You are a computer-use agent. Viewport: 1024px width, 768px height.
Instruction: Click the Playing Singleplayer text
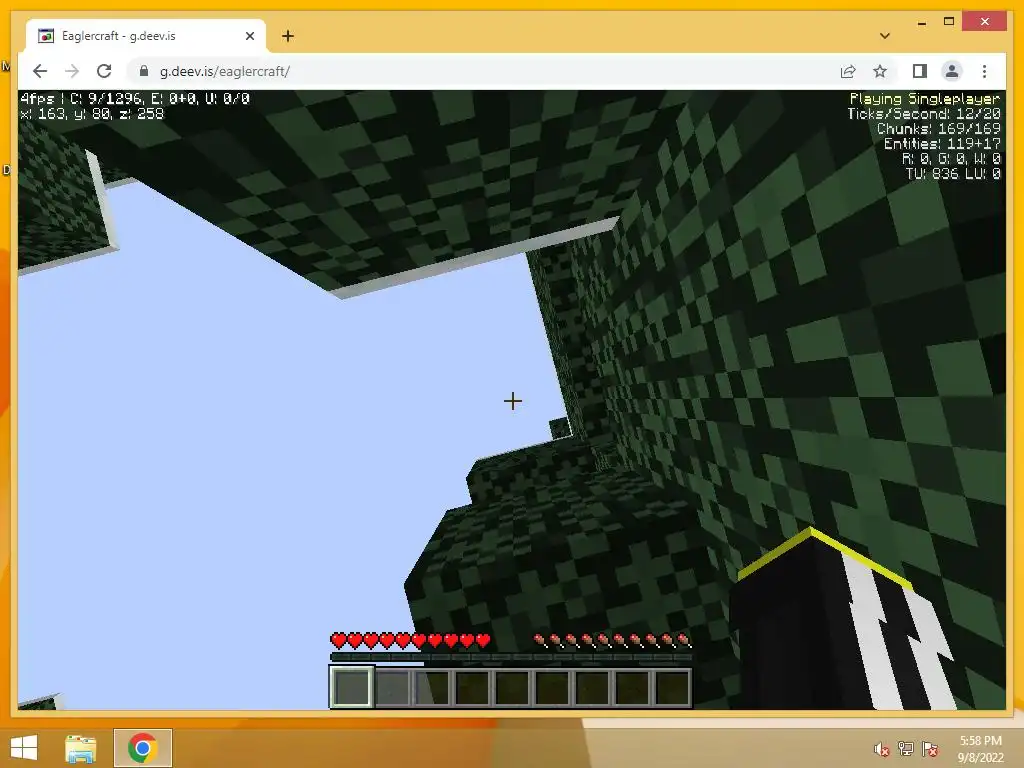[924, 99]
